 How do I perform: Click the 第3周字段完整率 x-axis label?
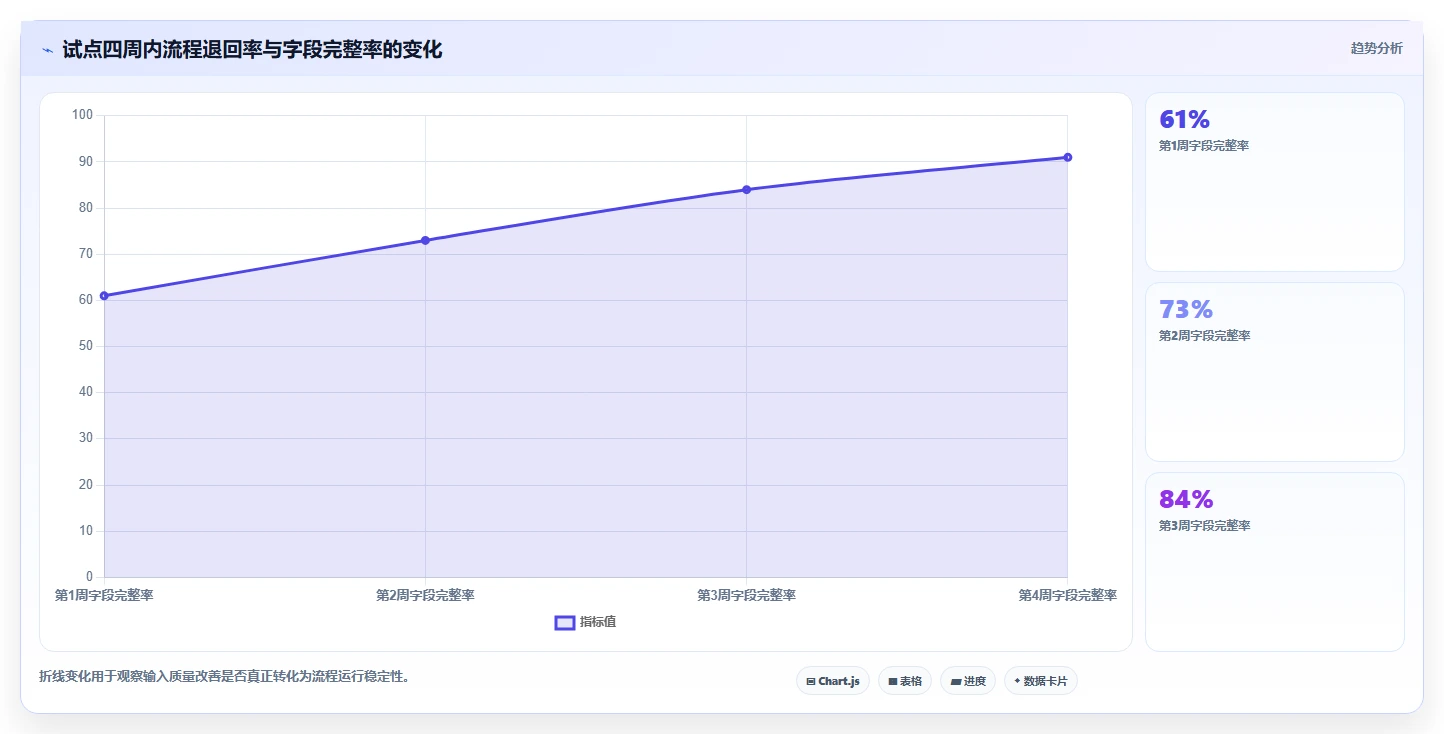coord(746,595)
